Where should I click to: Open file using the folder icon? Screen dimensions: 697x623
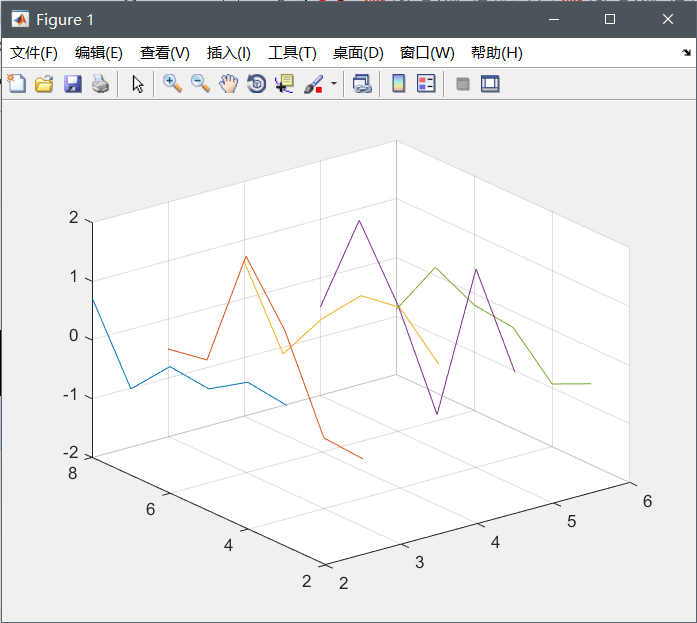point(44,84)
